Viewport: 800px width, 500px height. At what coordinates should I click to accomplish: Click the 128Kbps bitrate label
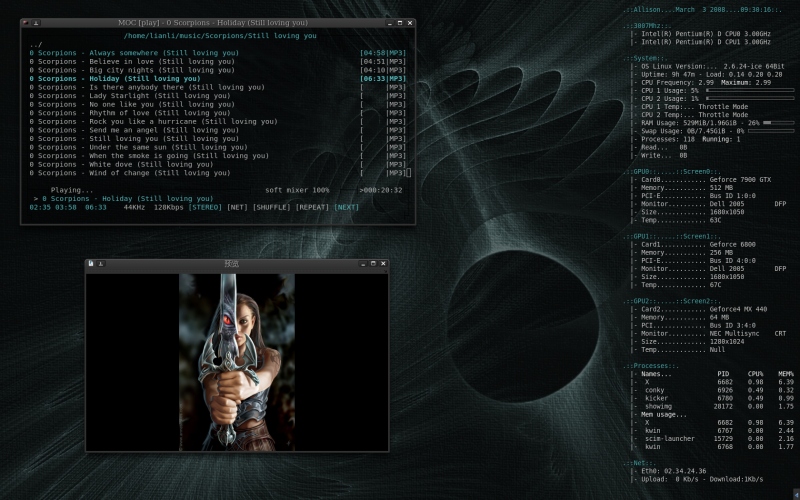(x=168, y=207)
